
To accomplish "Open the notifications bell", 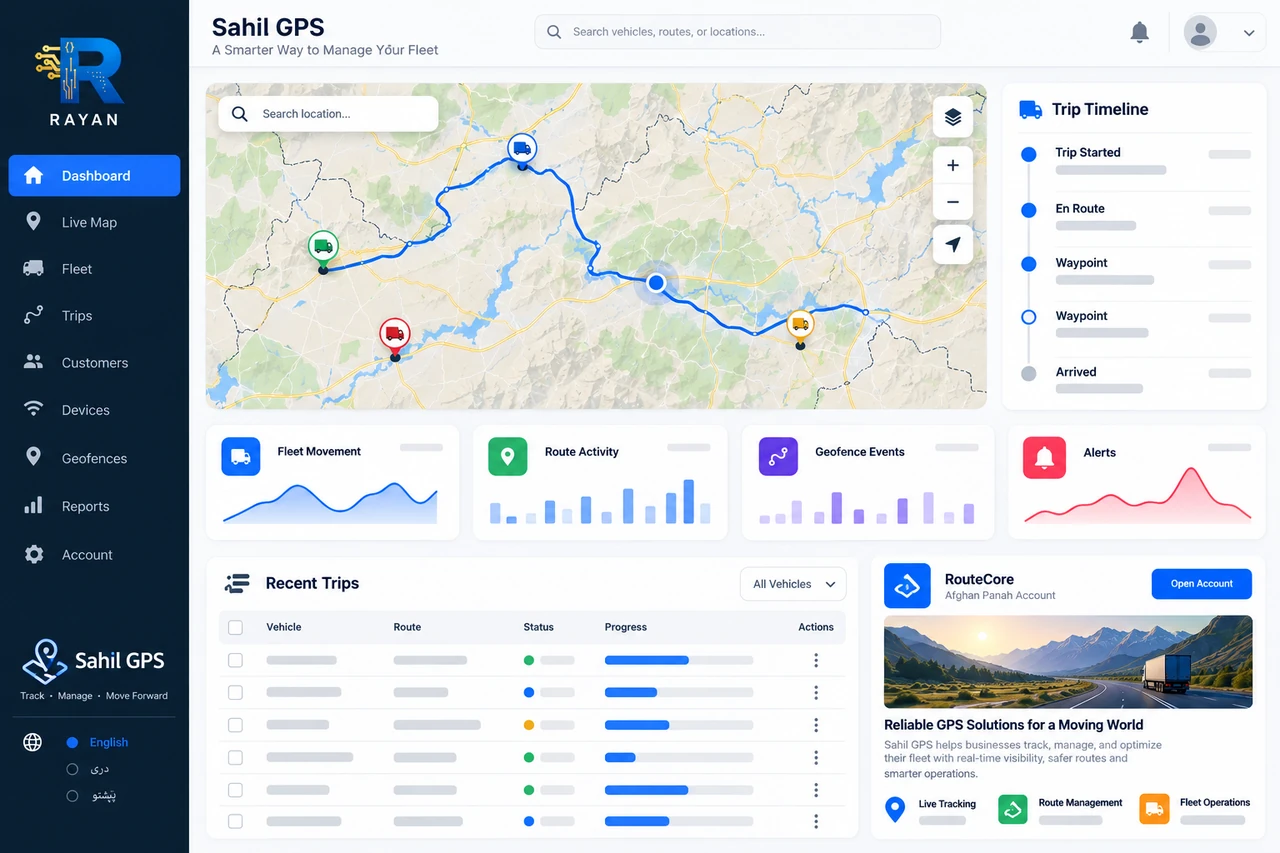I will tap(1139, 32).
